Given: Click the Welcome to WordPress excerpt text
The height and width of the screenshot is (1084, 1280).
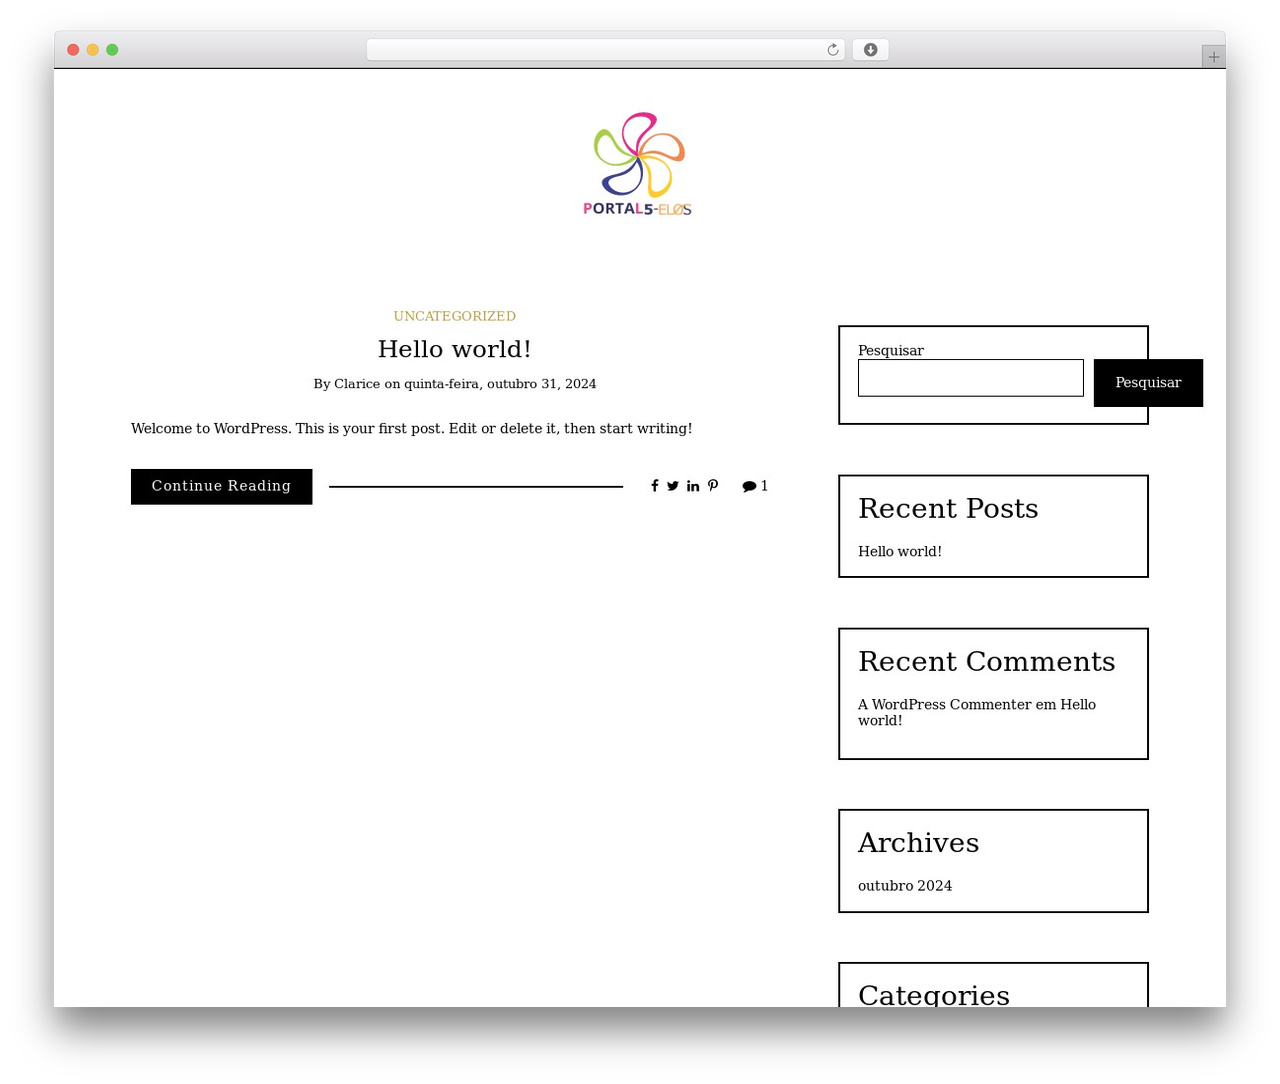Looking at the screenshot, I should 411,429.
